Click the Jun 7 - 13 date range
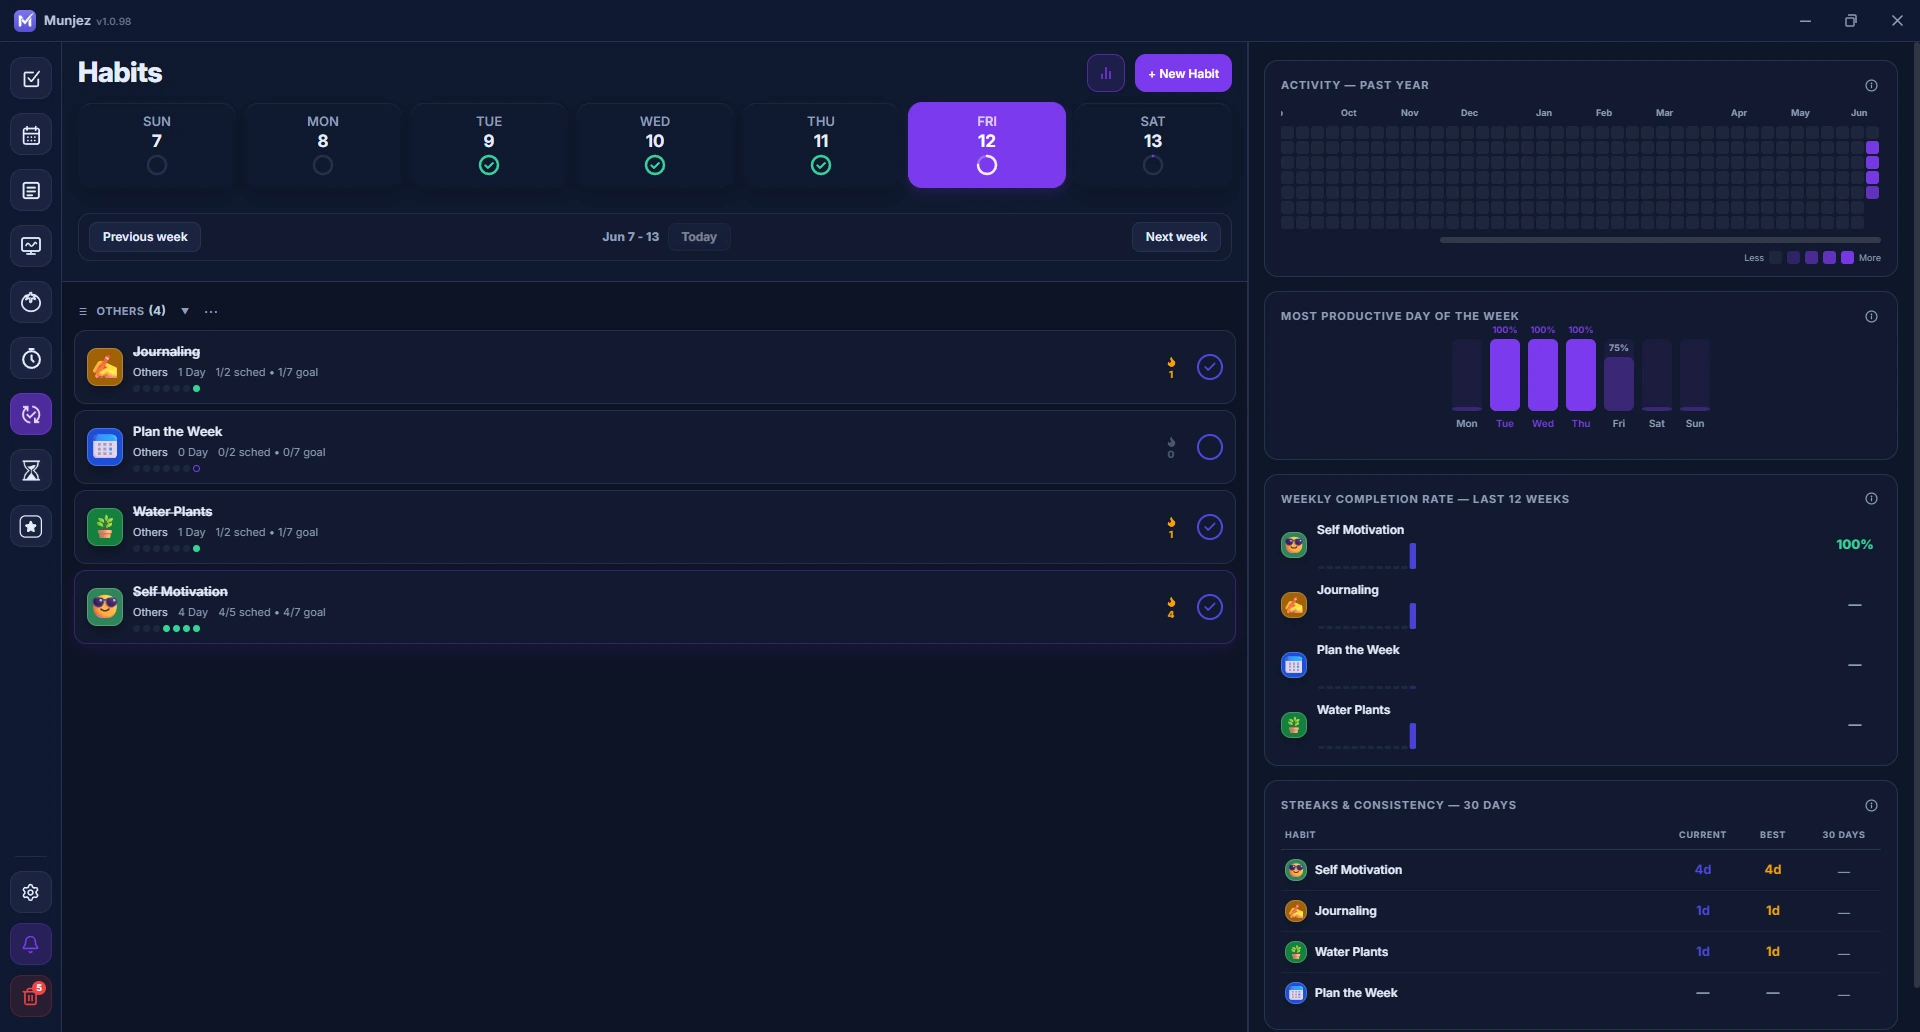Viewport: 1920px width, 1032px height. 630,237
